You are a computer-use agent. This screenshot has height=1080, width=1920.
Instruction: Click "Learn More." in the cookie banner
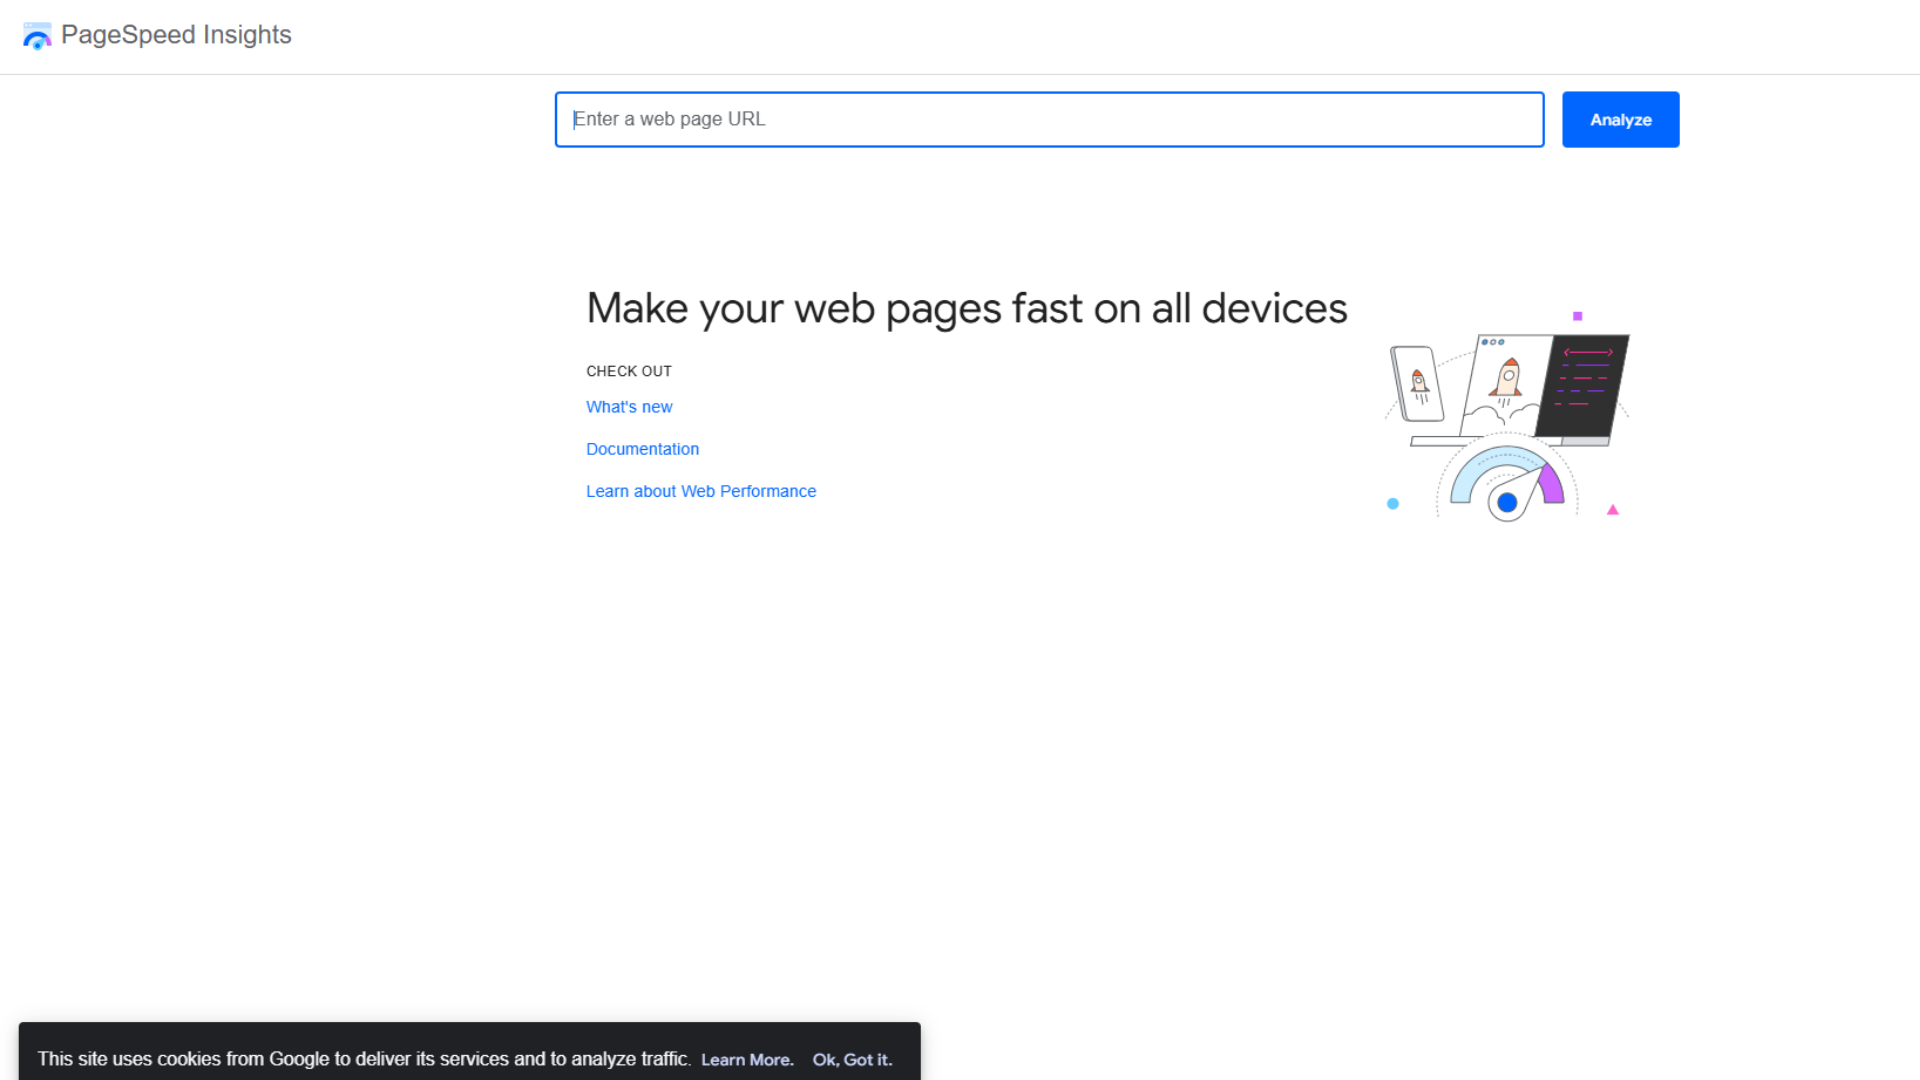click(747, 1059)
